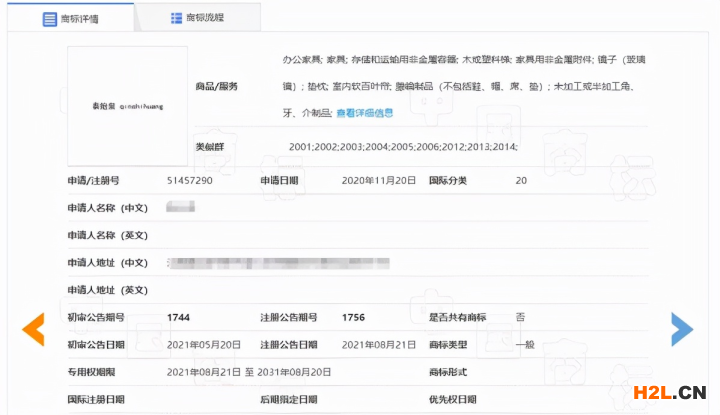The height and width of the screenshot is (415, 720).
Task: Click the international class value 20
Action: [x=521, y=181]
